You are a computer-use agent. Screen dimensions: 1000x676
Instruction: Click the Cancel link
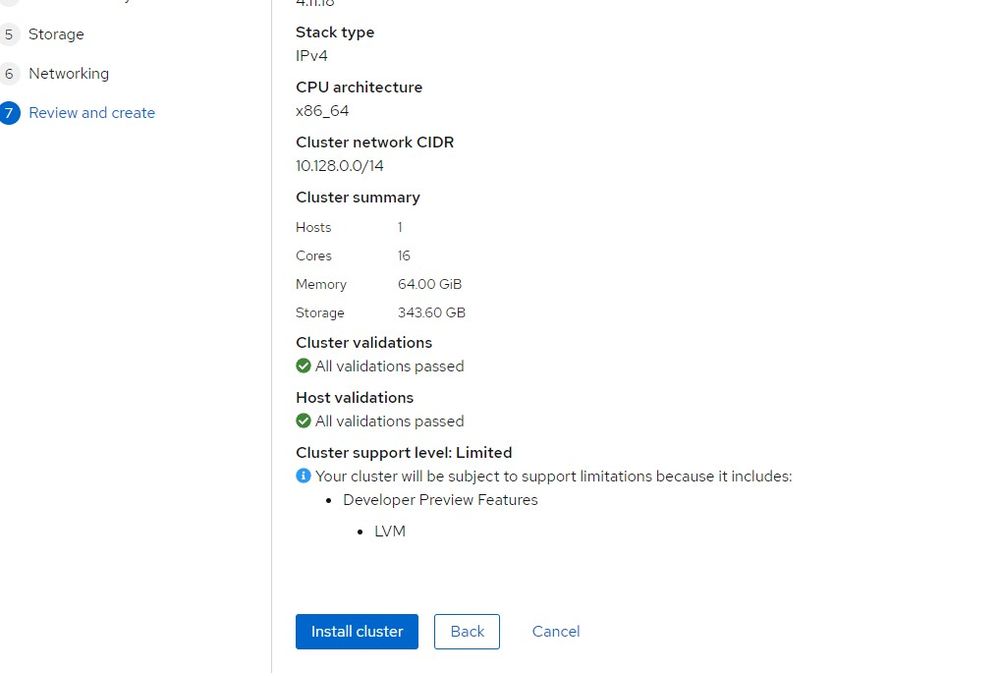click(555, 631)
